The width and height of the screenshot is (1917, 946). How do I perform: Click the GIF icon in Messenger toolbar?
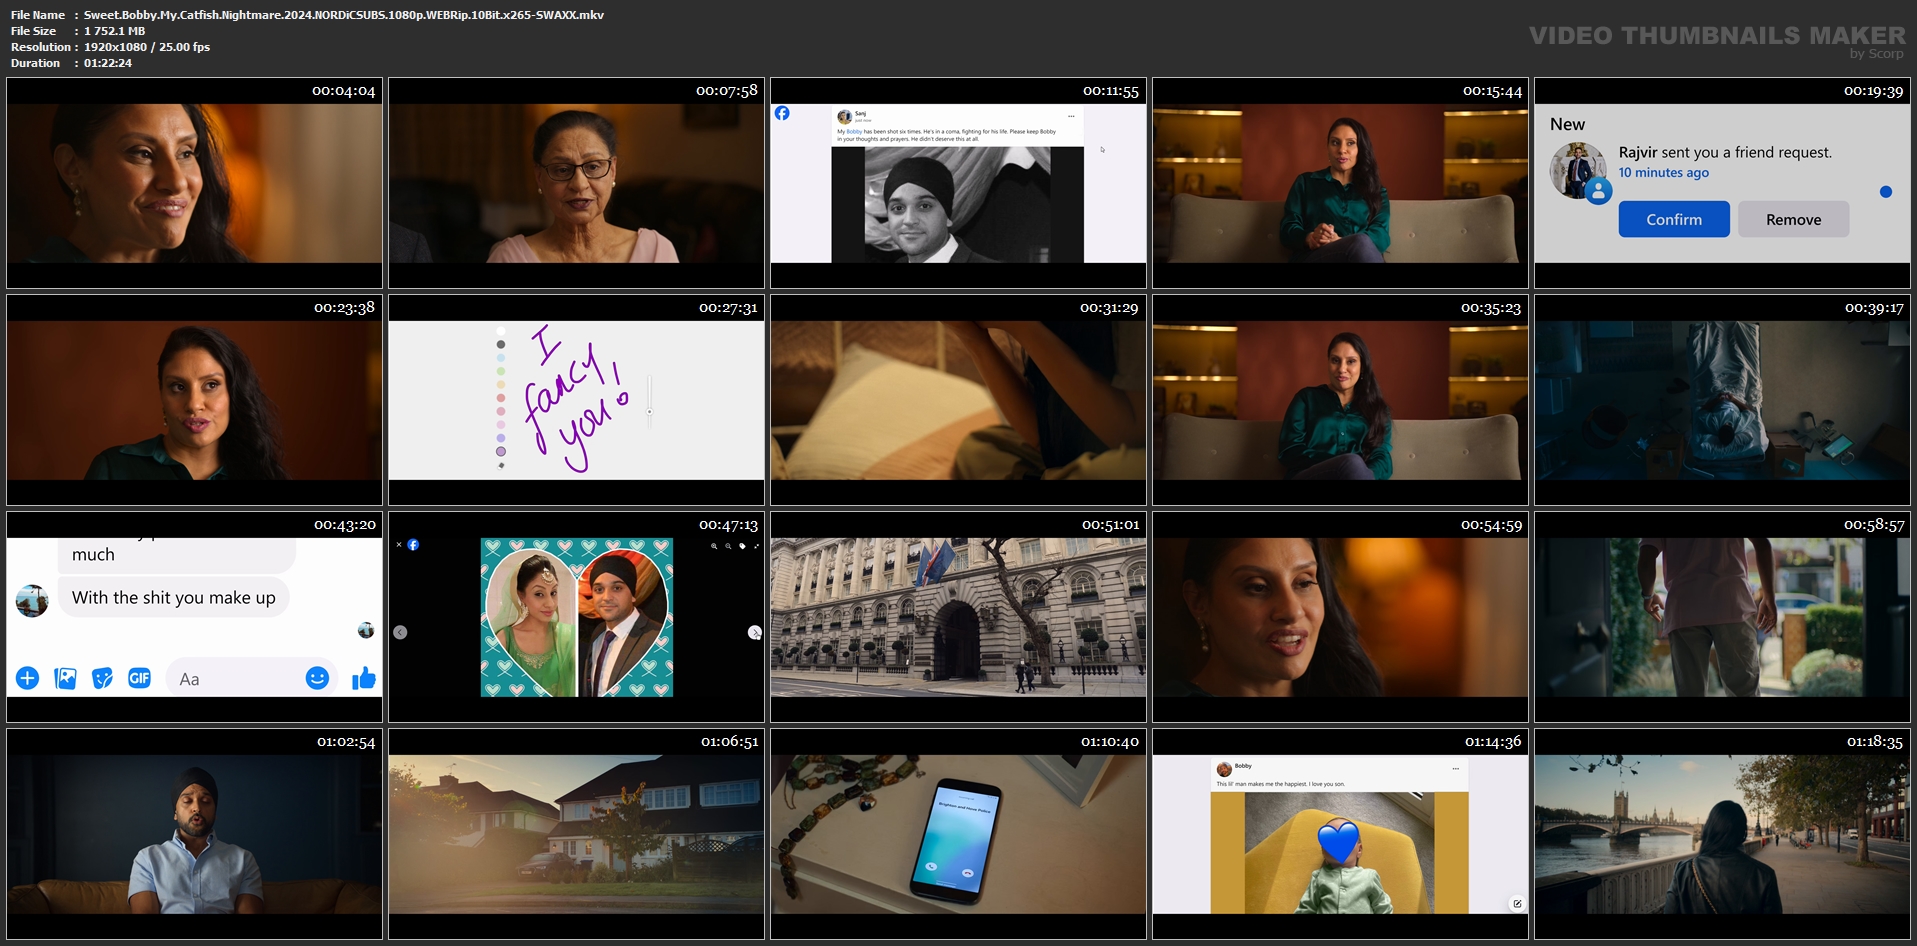click(x=139, y=678)
